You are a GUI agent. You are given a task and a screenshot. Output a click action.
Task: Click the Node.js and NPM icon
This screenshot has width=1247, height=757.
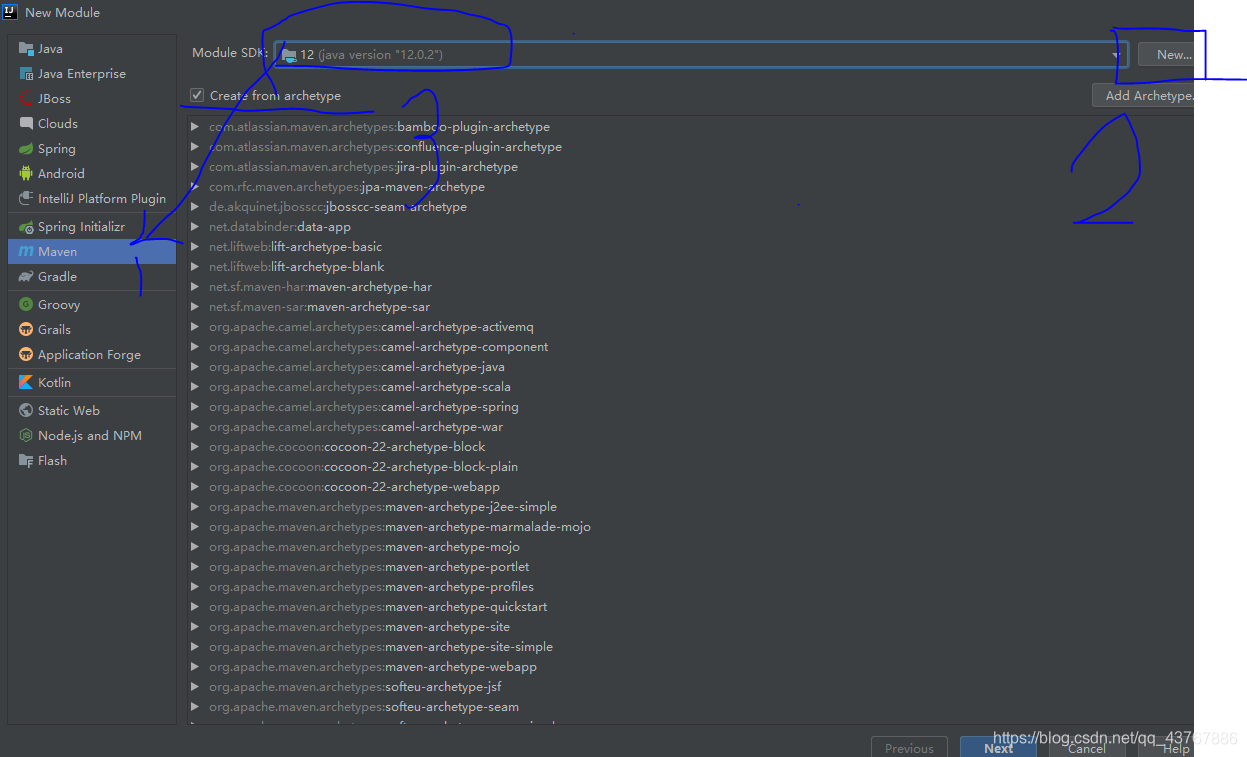coord(26,435)
